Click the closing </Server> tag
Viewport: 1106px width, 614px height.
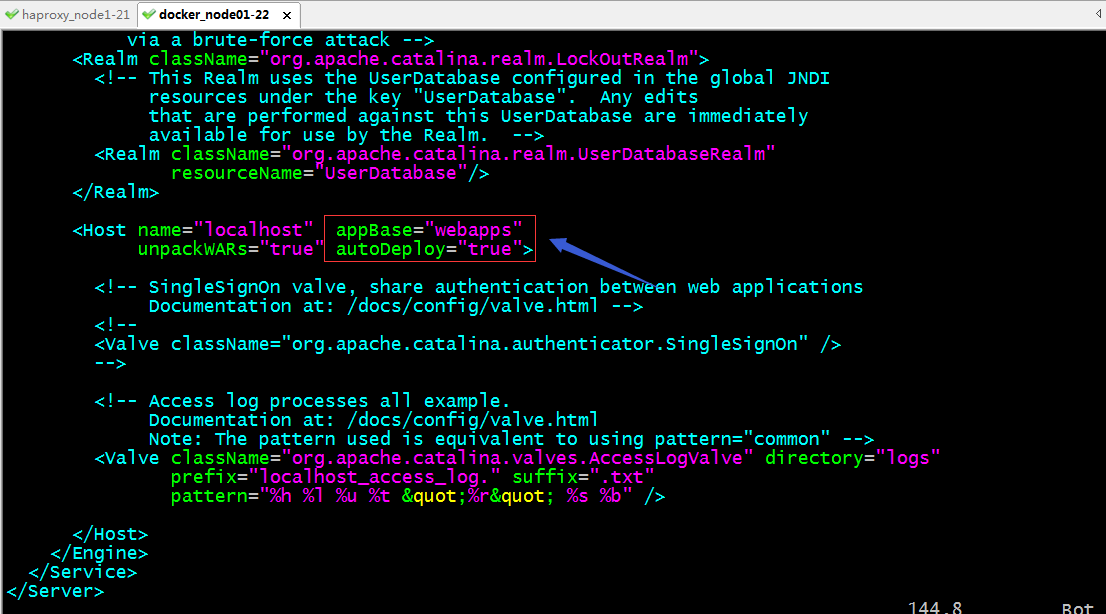point(56,591)
